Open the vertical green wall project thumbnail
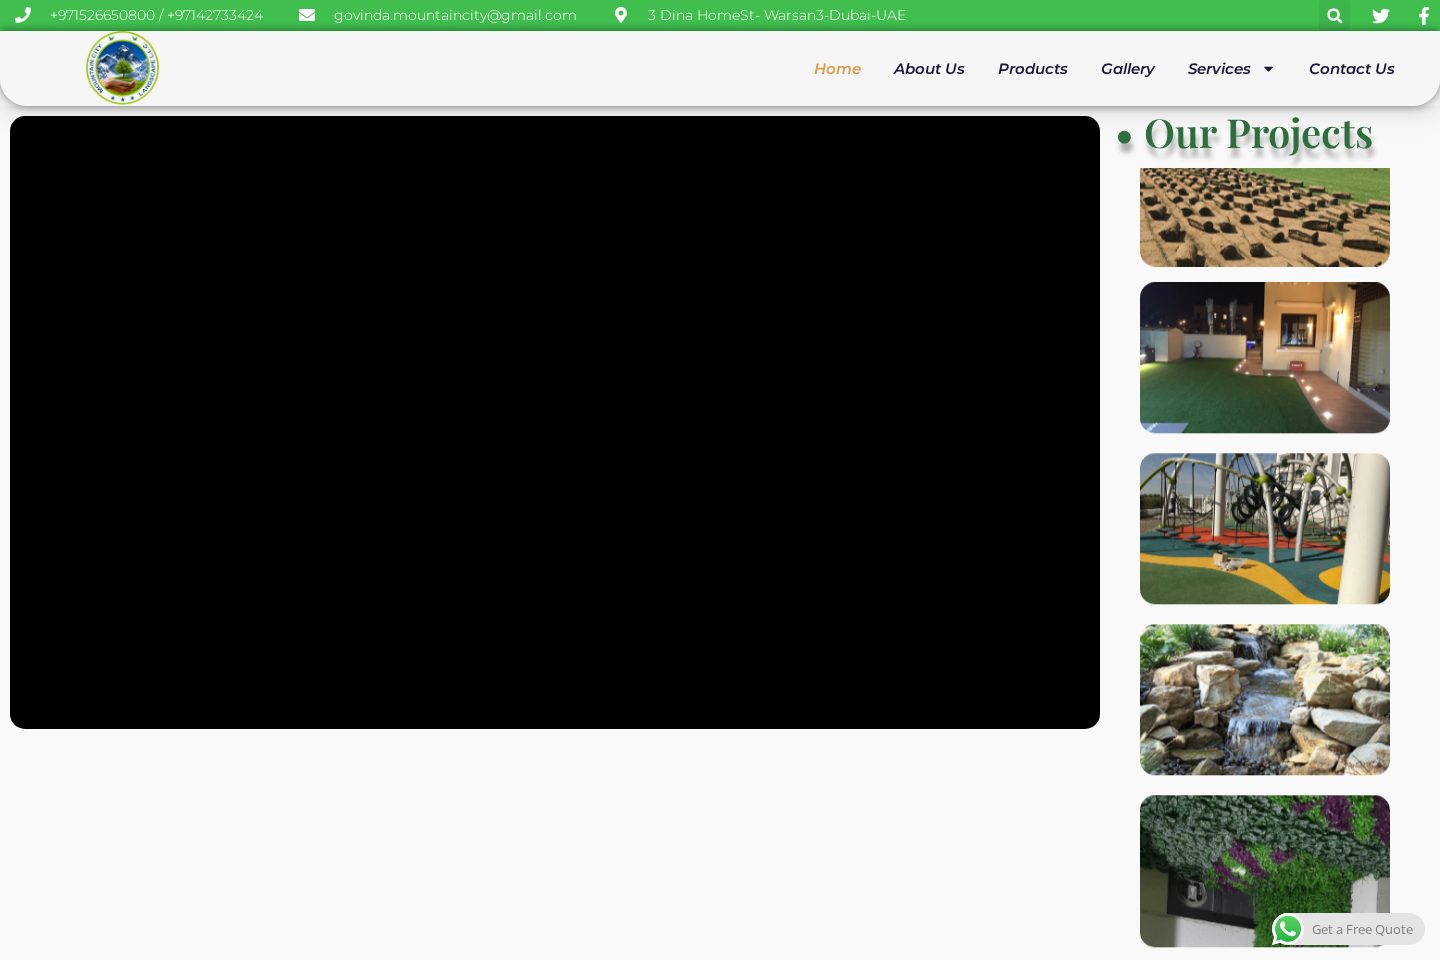Viewport: 1440px width, 960px height. click(1265, 871)
